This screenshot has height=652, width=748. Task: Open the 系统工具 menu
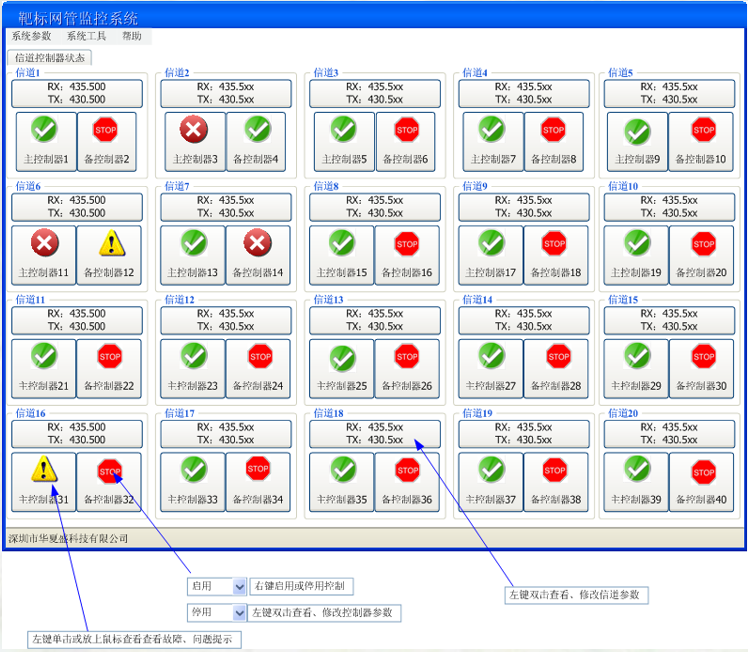click(86, 36)
